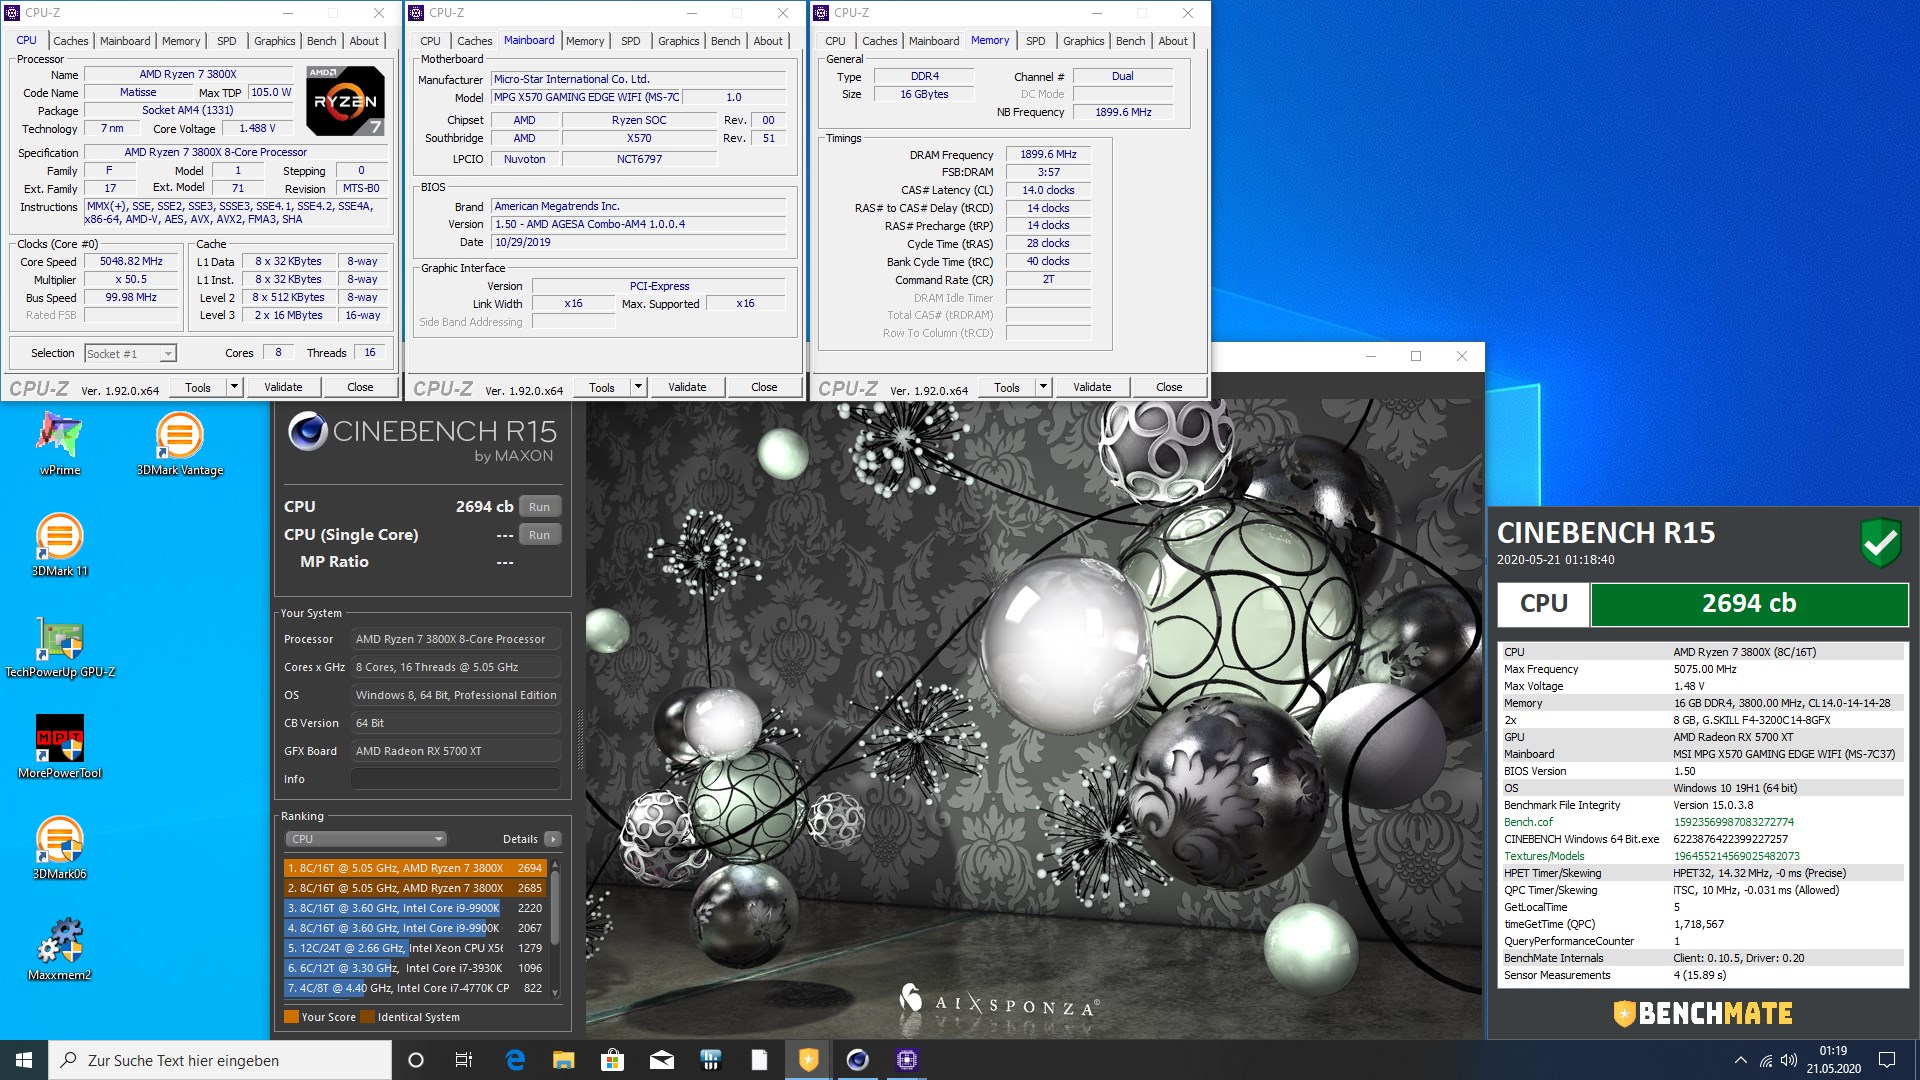
Task: Click the Cortana circle on taskbar
Action: click(416, 1060)
